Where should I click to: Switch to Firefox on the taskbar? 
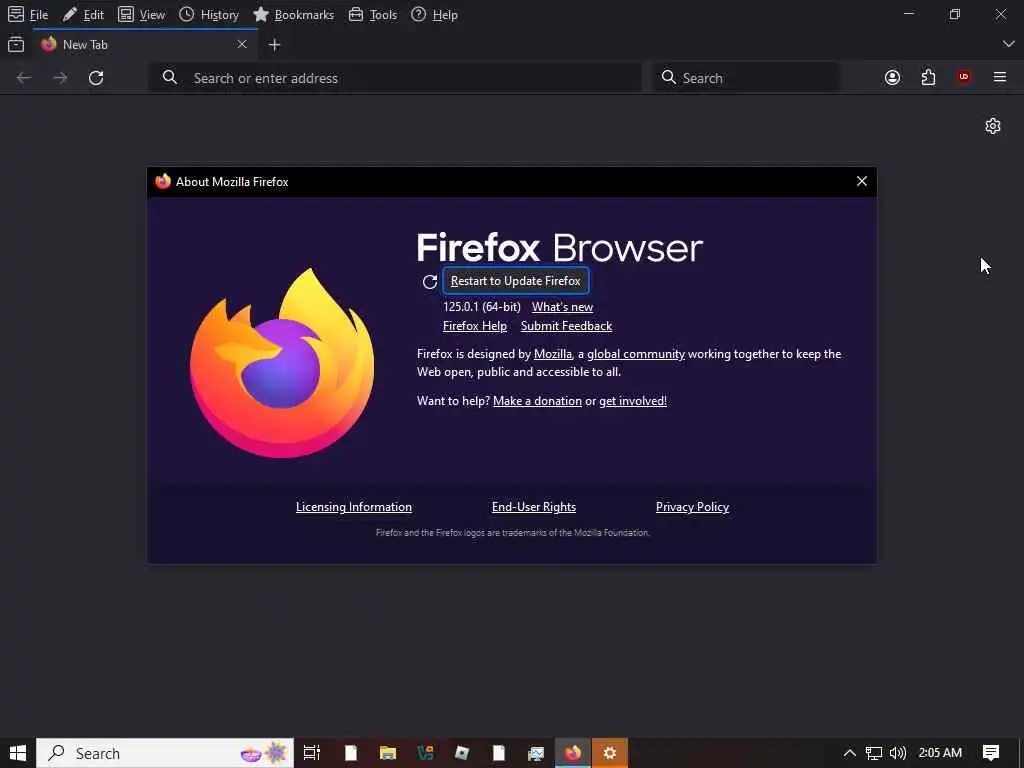pyautogui.click(x=573, y=753)
